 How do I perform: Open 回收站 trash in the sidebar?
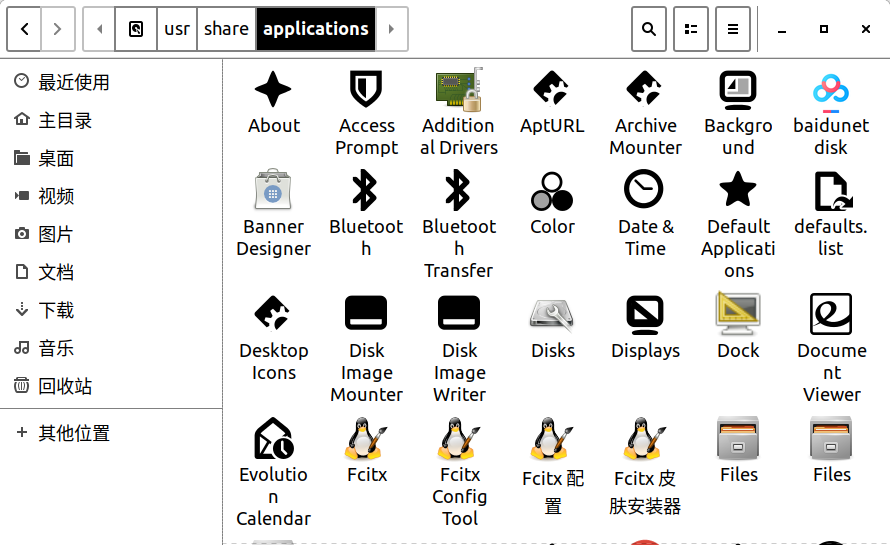pos(111,387)
